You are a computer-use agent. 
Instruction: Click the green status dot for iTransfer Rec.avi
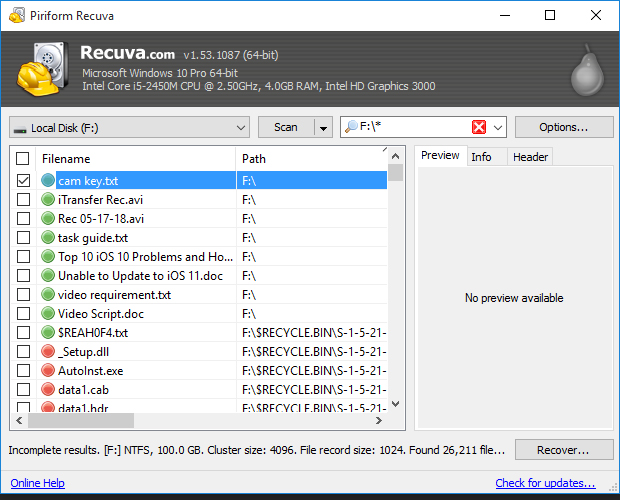[x=48, y=199]
